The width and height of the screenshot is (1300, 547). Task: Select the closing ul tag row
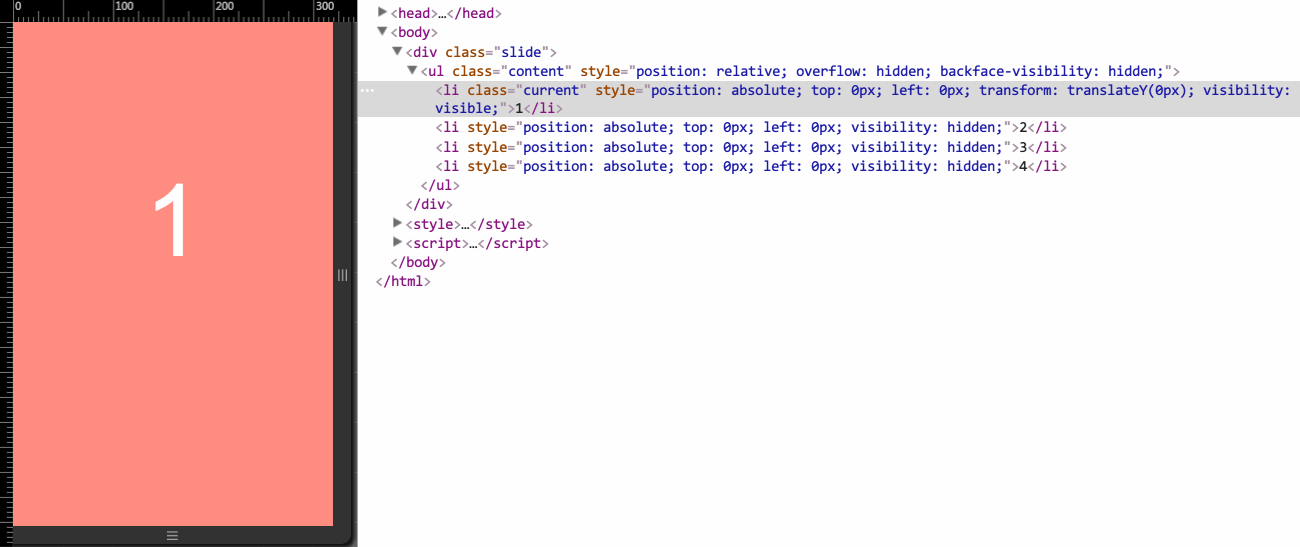click(440, 185)
